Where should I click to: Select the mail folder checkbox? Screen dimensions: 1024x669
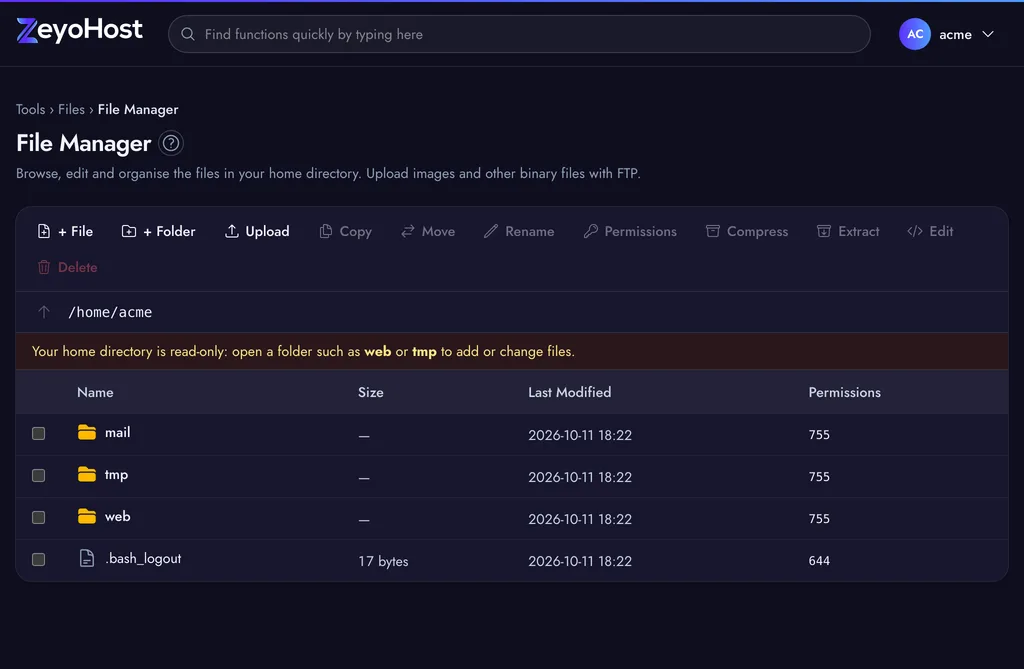click(39, 433)
